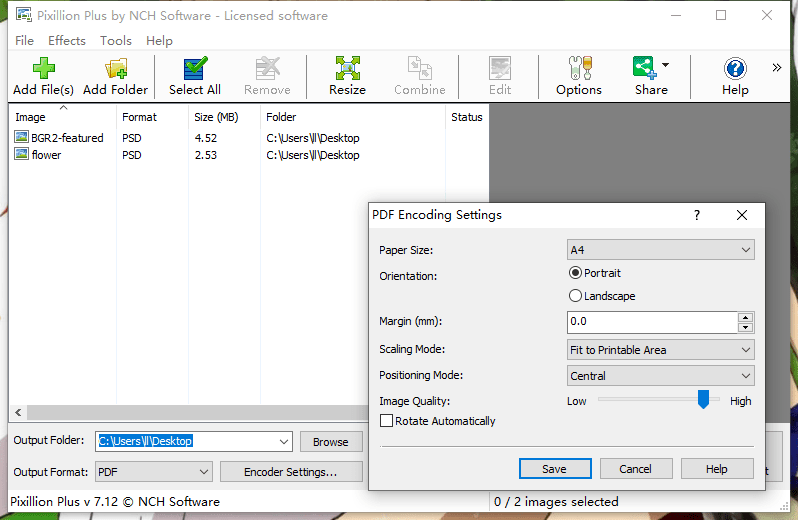Viewport: 798px width, 520px height.
Task: Open the Tools menu
Action: (x=116, y=40)
